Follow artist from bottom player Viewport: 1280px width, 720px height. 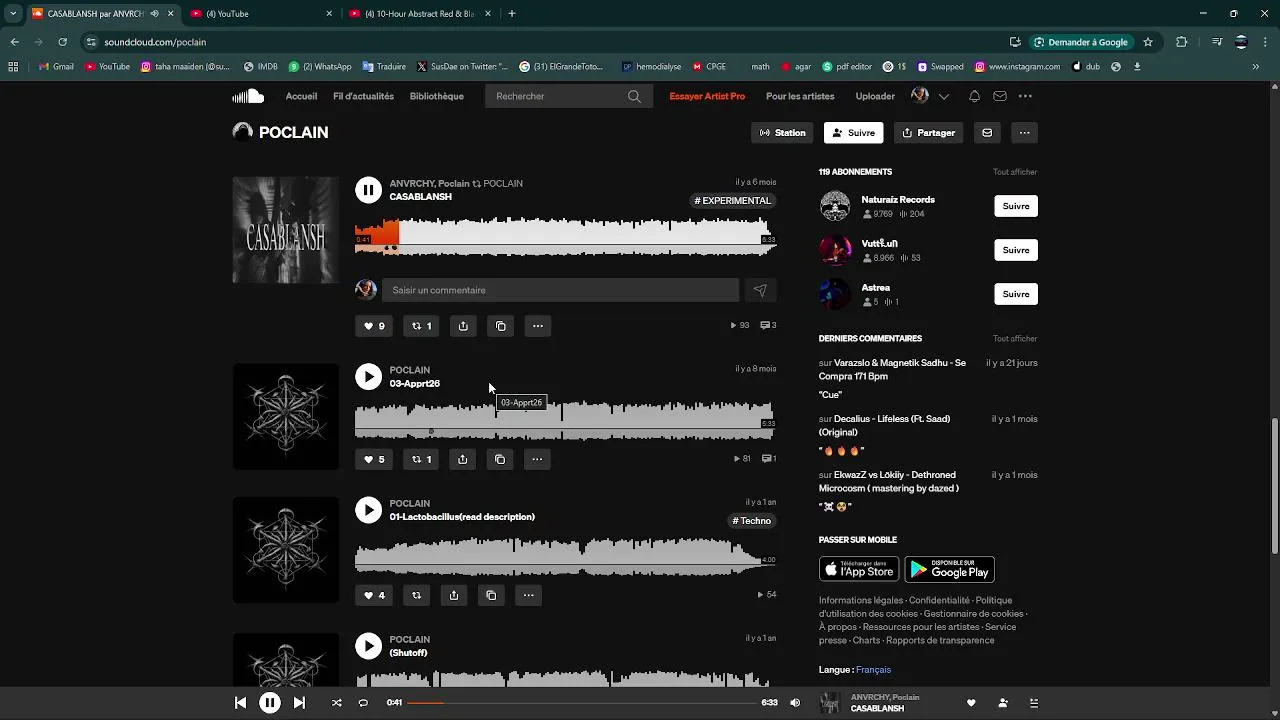coord(1003,703)
